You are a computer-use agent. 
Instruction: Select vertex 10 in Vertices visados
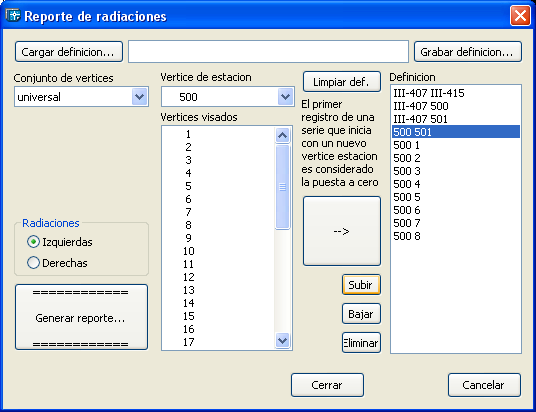click(218, 251)
